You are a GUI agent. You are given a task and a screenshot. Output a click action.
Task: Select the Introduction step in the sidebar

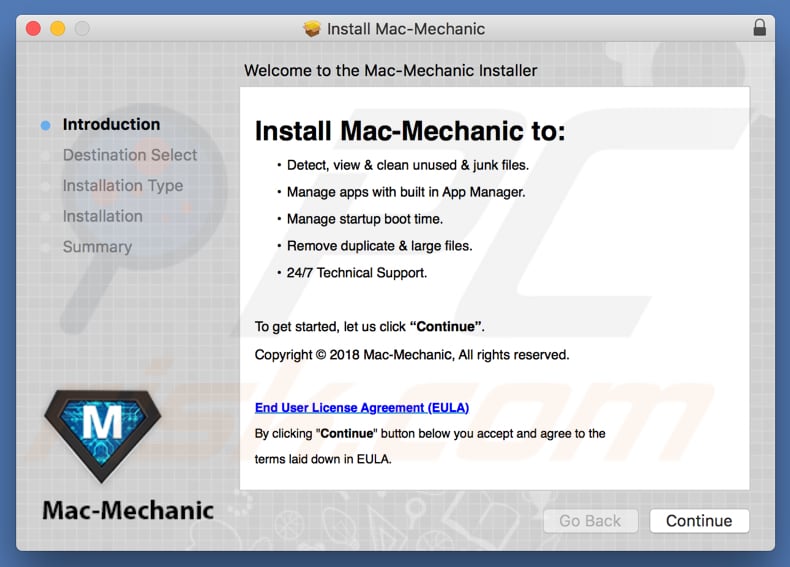[111, 125]
